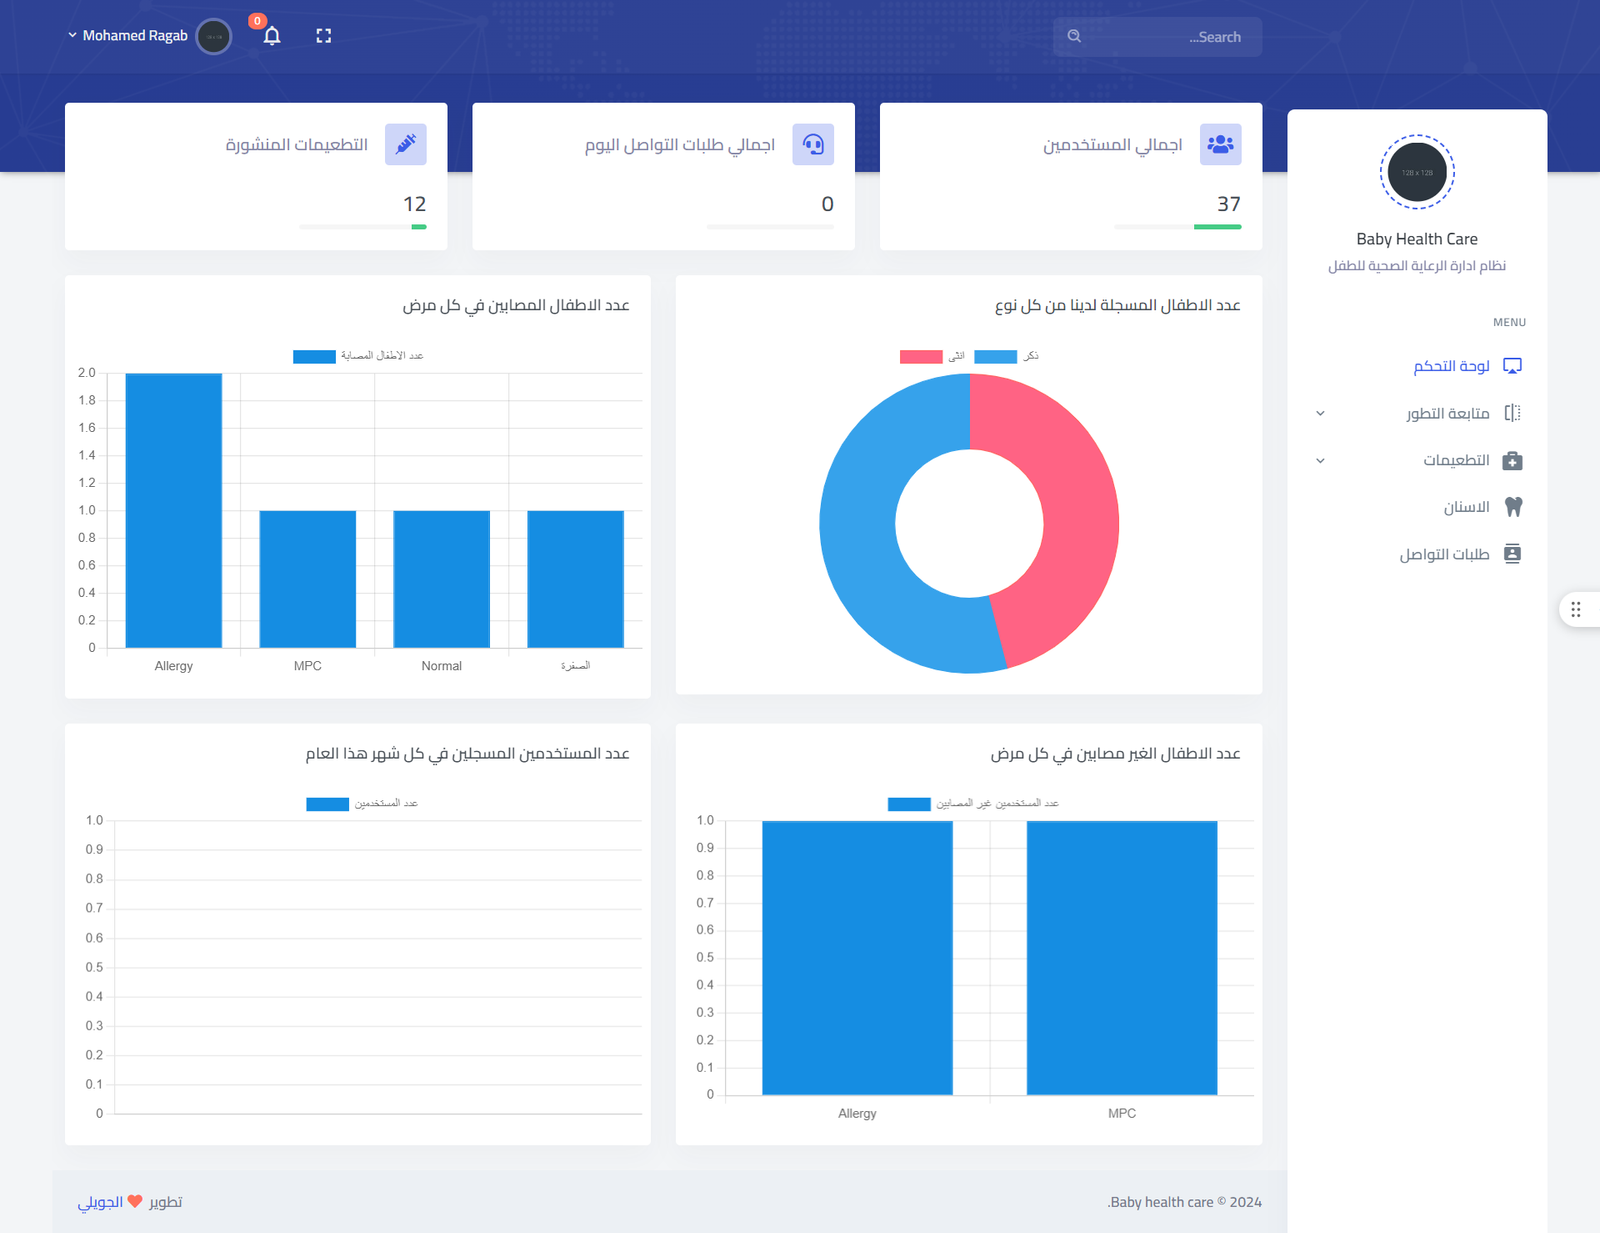Toggle the female (انثى) legend in doughnut chart

point(932,356)
